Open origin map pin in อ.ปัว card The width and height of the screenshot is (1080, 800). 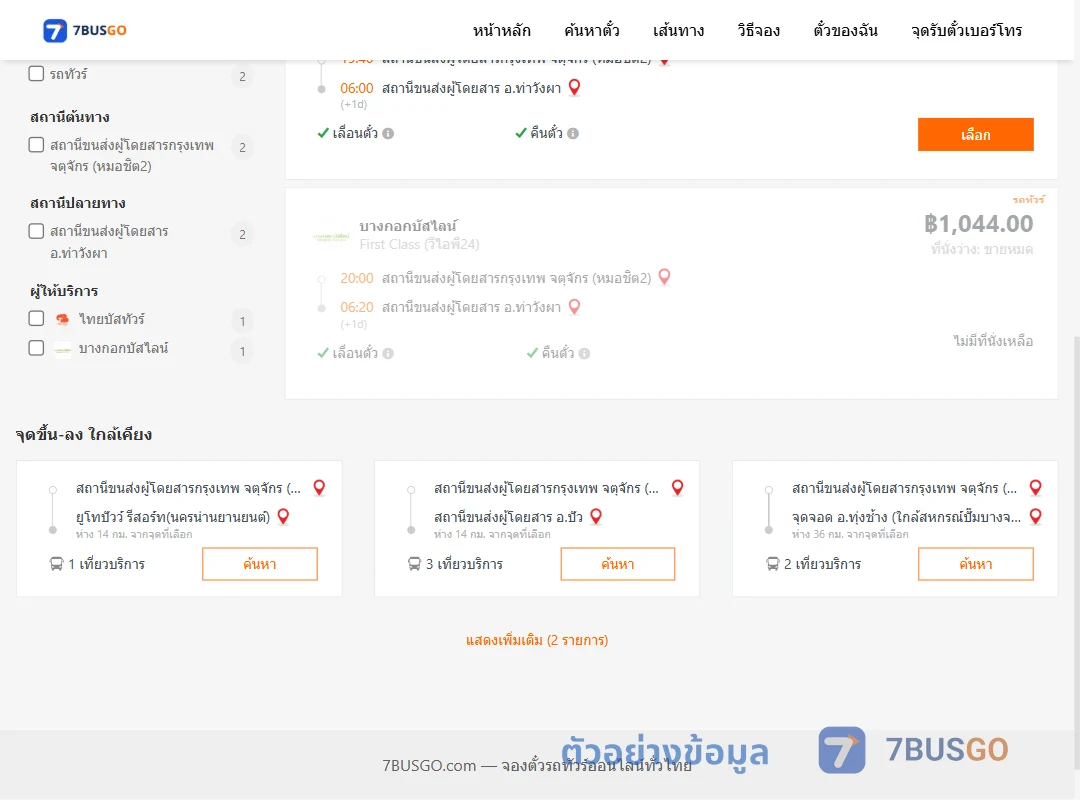(x=677, y=488)
